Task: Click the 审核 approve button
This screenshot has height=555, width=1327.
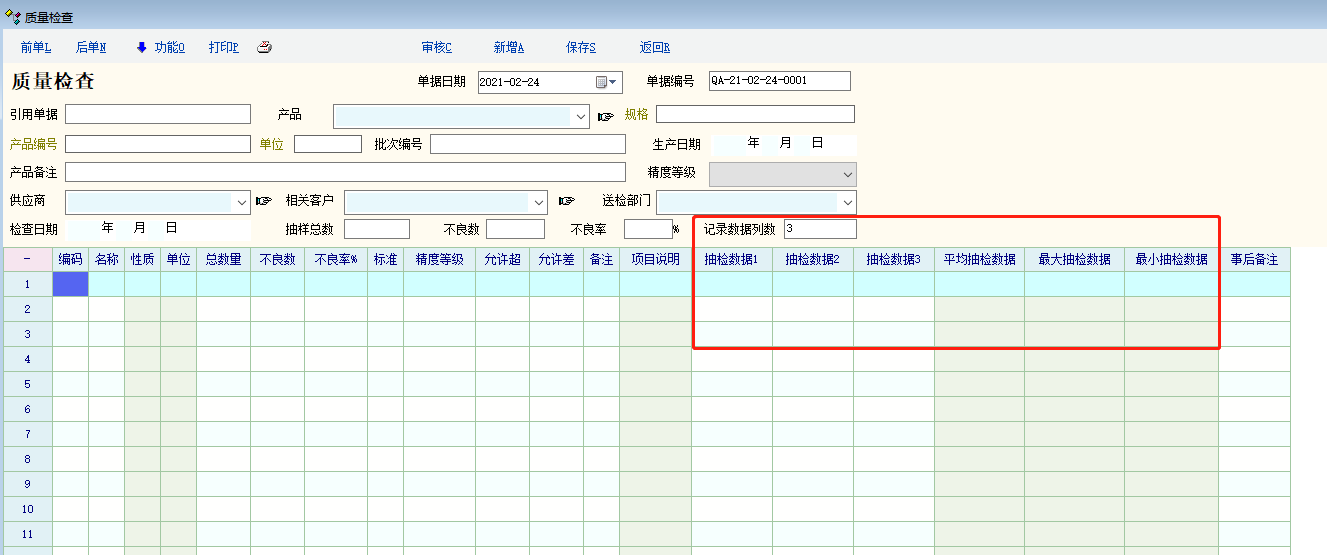Action: 436,47
